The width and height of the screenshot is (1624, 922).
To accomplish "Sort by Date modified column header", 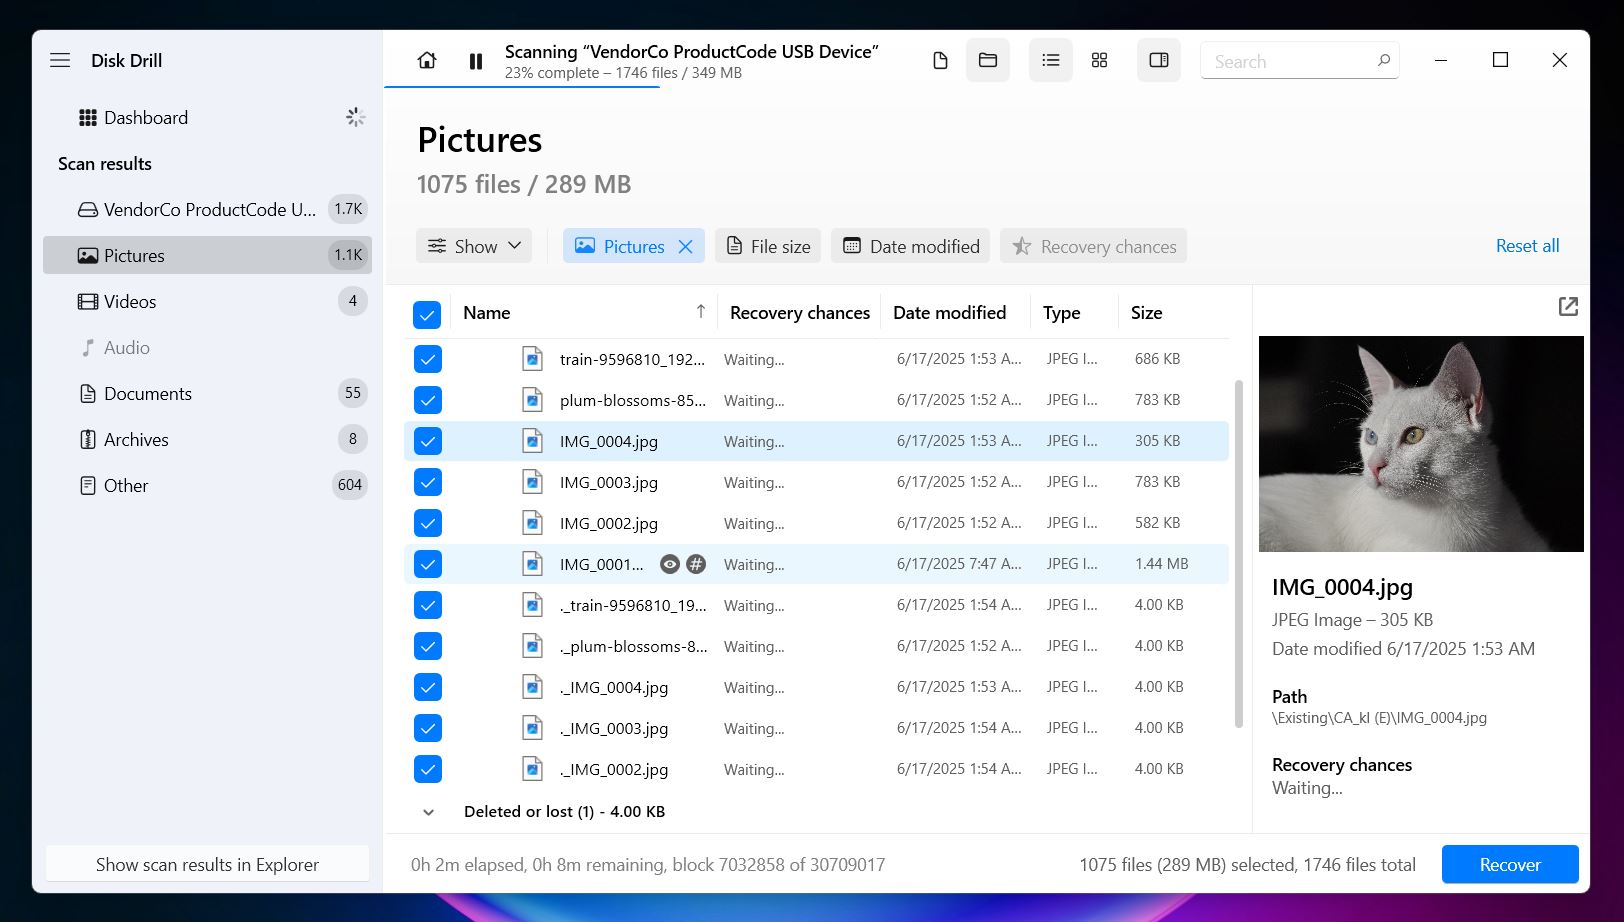I will tap(949, 313).
